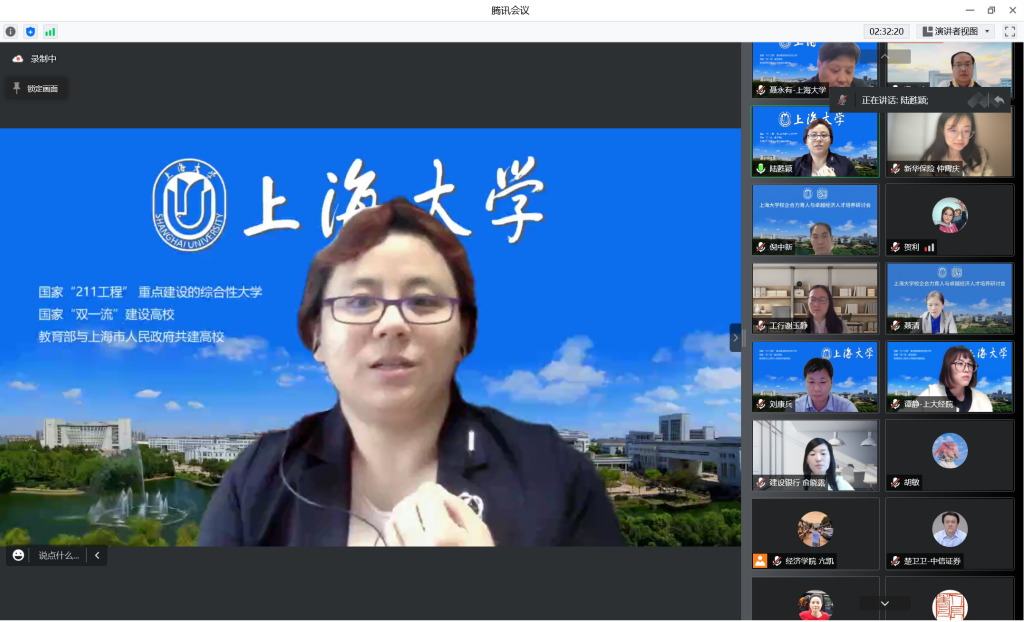Screen dimensions: 1024x622
Task: Enter full screen with the corner-brackets icon
Action: pos(1010,31)
